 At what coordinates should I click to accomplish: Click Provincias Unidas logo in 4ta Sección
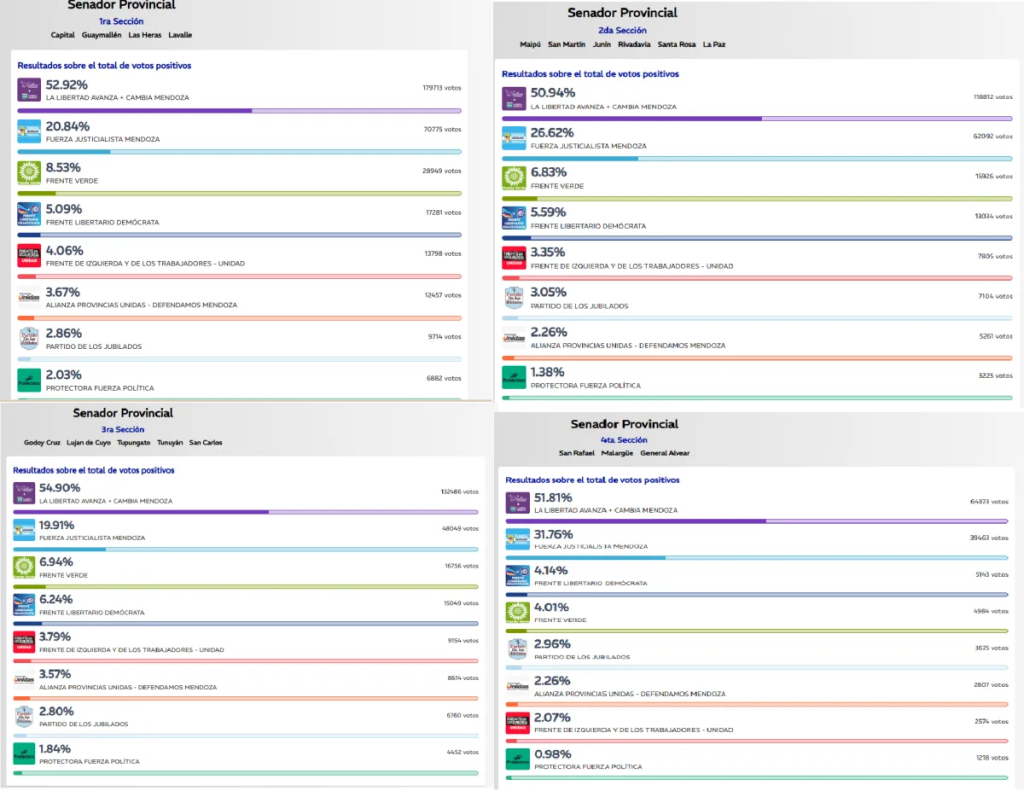coord(517,686)
